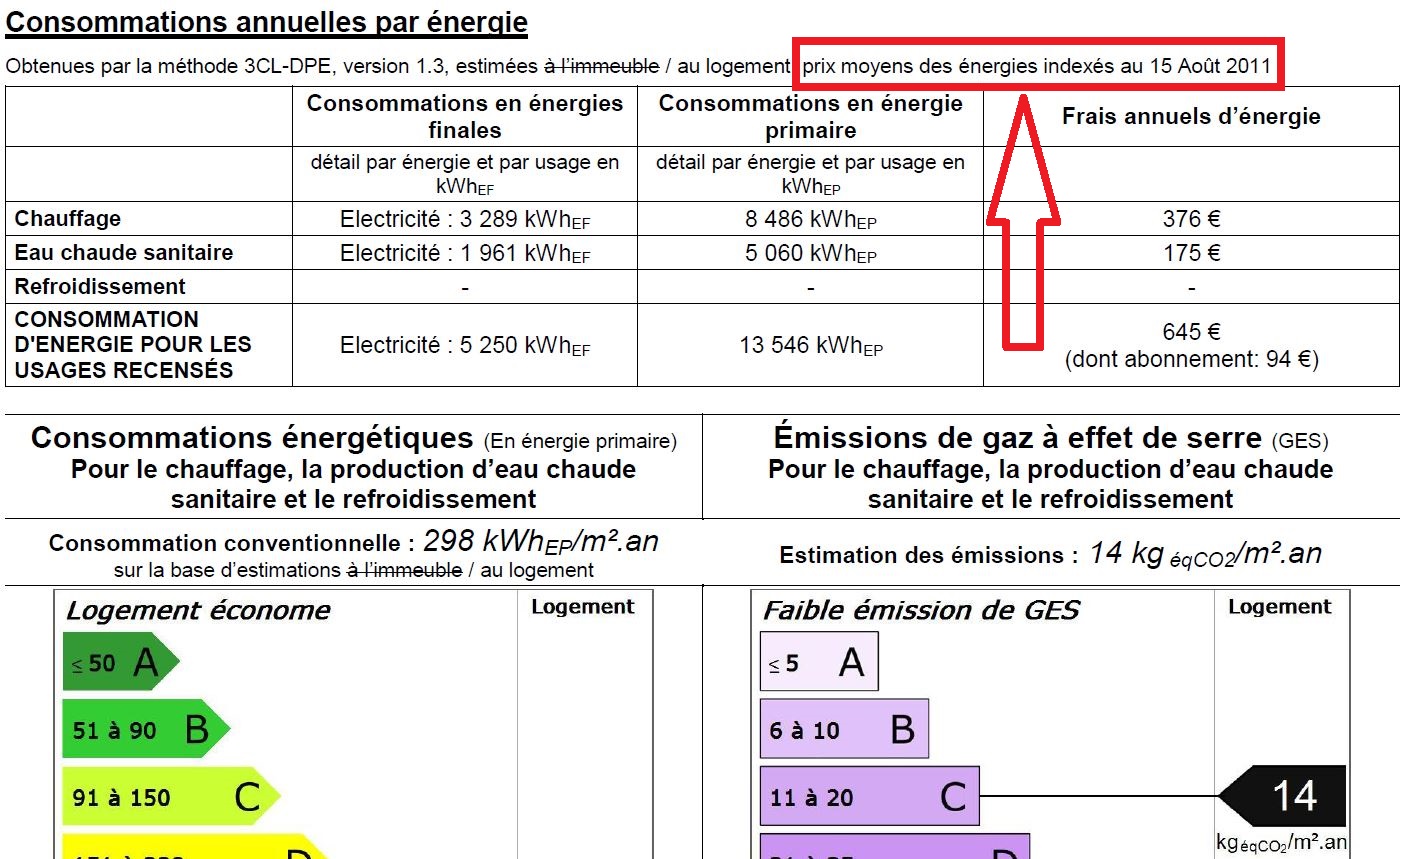1403x859 pixels.
Task: Click the black 14 emissions indicator arrow
Action: point(1290,795)
